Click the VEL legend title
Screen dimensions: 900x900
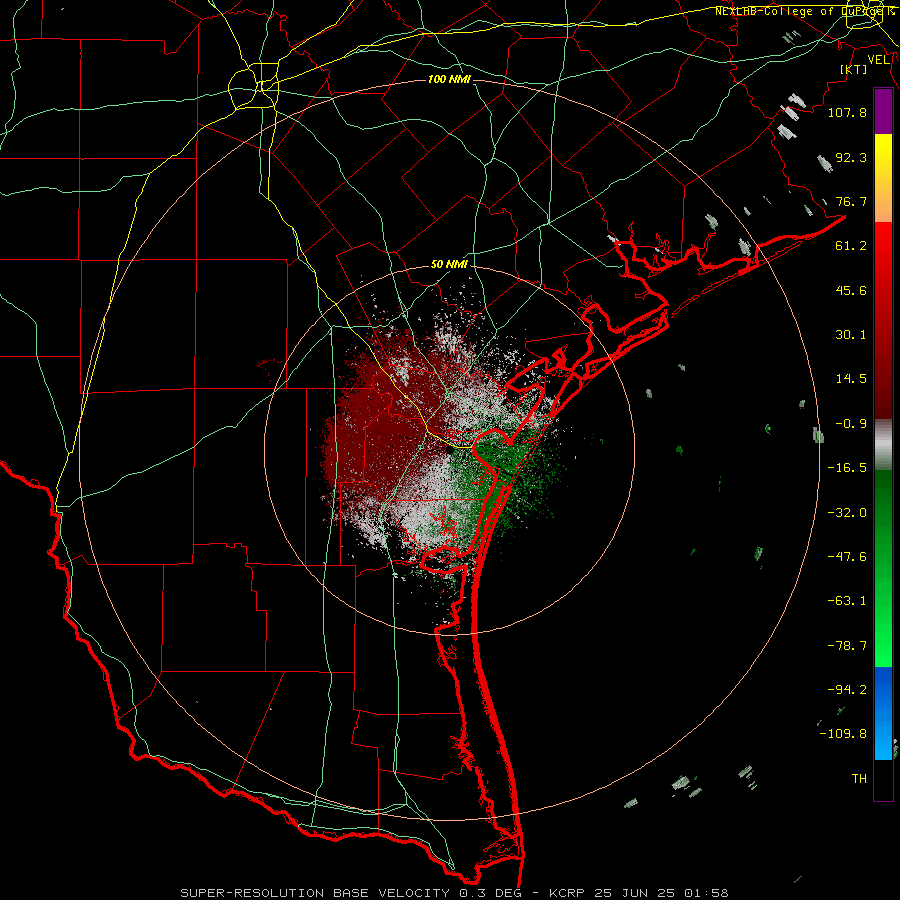pos(878,60)
